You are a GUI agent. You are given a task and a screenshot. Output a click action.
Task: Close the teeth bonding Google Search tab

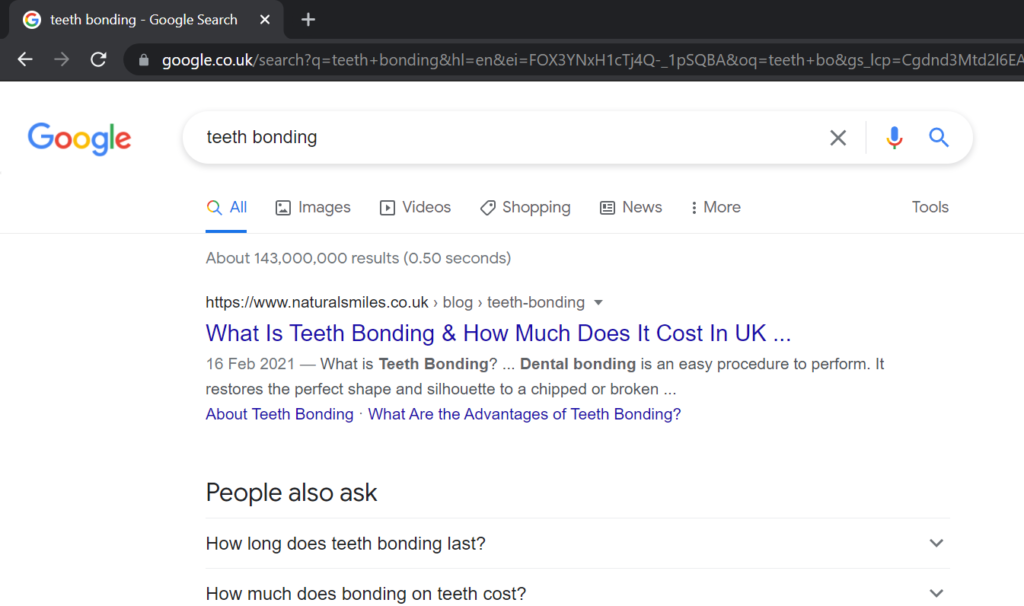pos(264,20)
